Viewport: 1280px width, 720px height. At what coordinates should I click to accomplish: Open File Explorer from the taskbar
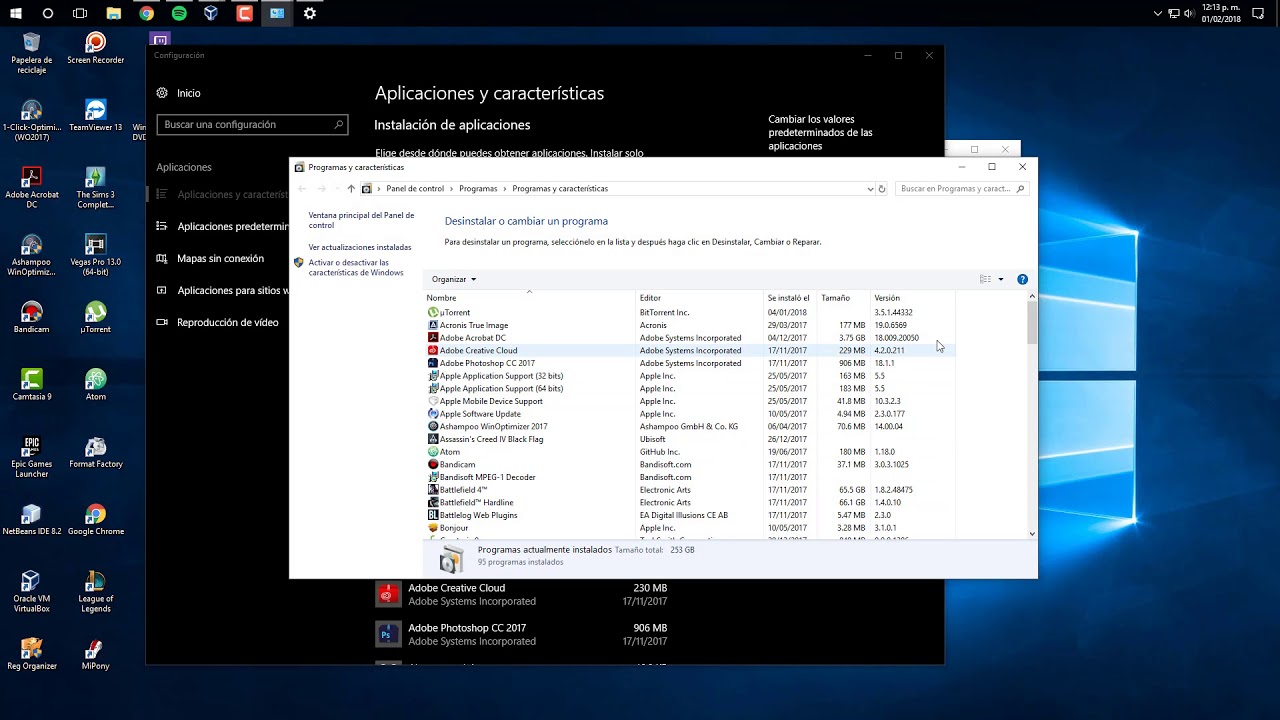pyautogui.click(x=114, y=13)
